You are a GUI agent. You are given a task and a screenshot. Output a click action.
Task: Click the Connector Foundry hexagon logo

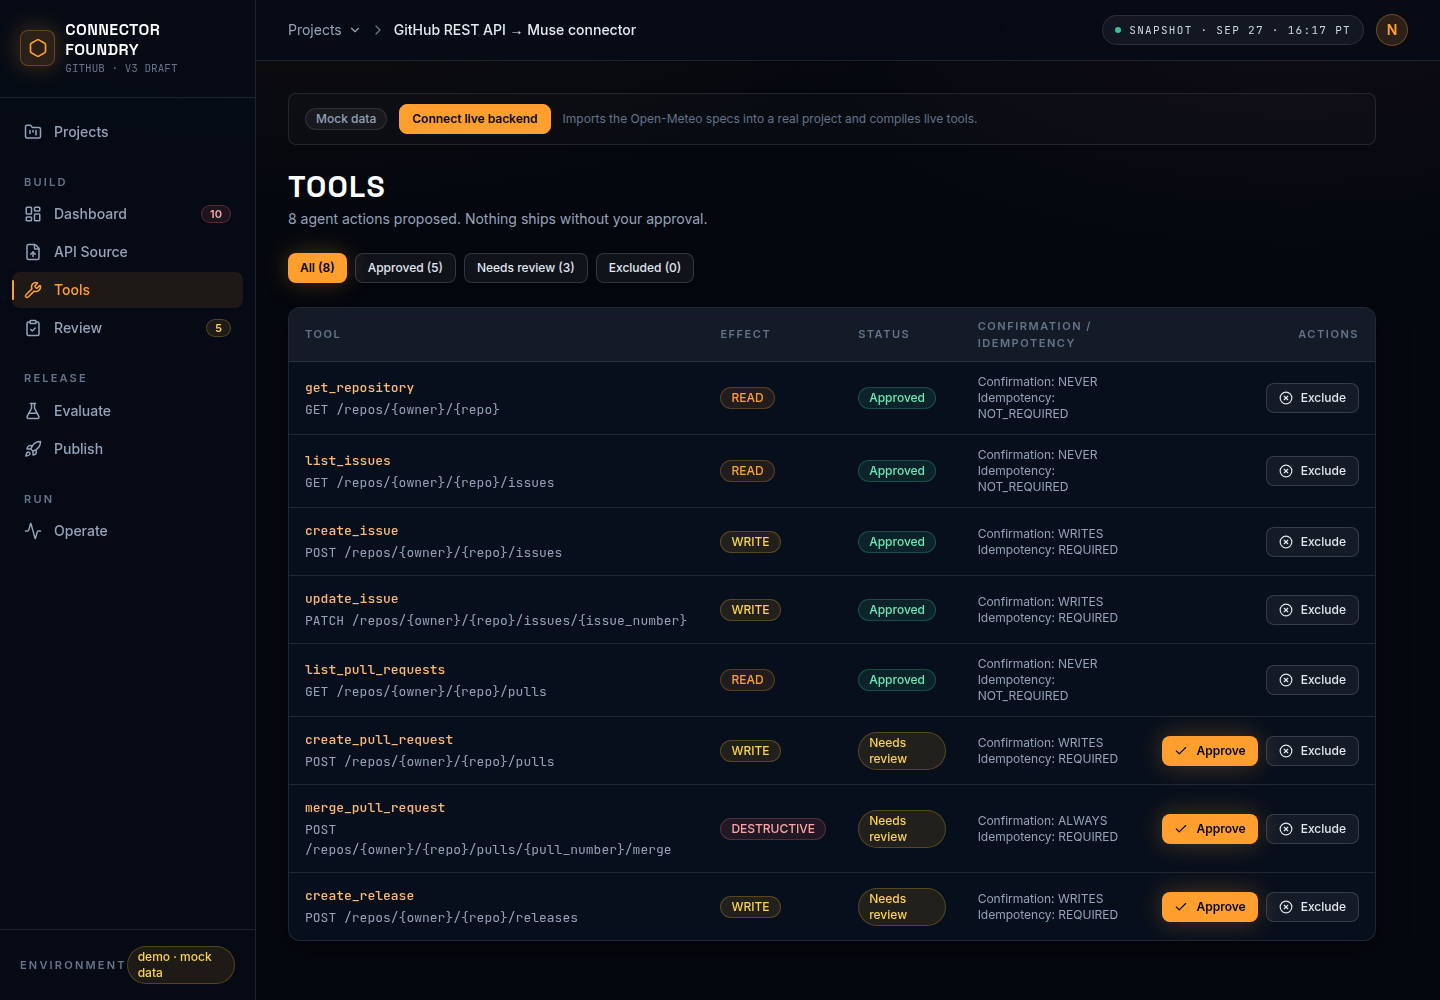click(38, 48)
